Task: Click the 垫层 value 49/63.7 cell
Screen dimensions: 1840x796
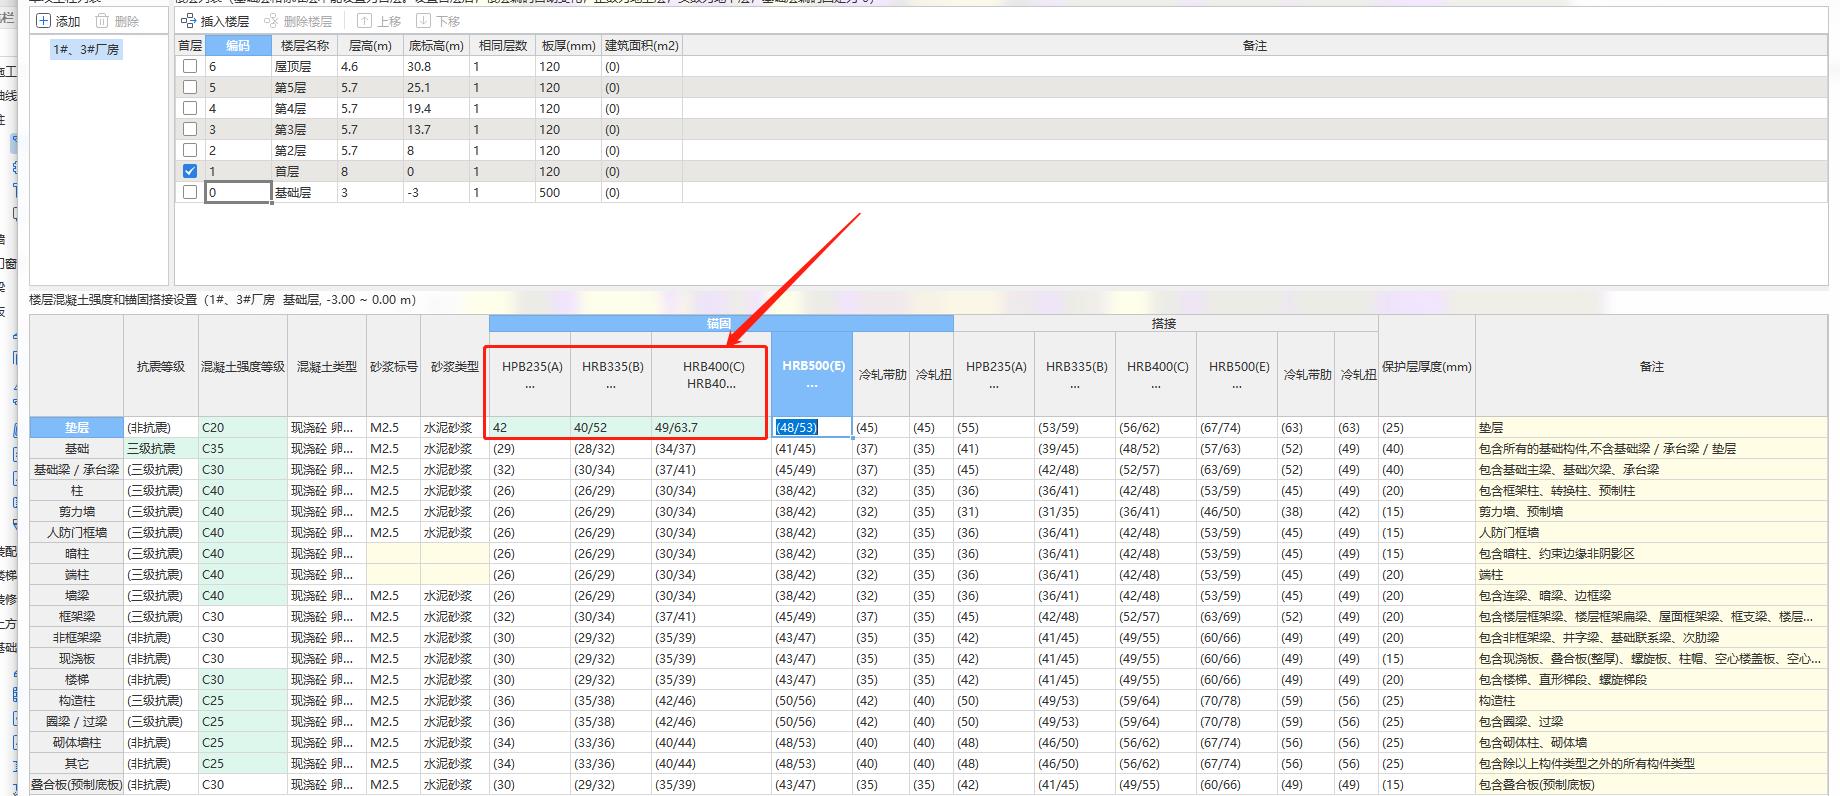Action: [x=711, y=427]
